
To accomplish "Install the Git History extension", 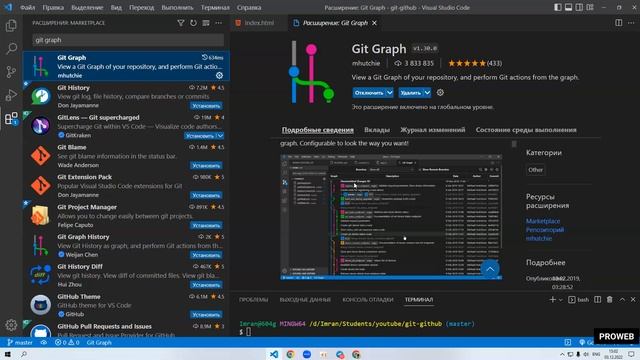I will (206, 106).
